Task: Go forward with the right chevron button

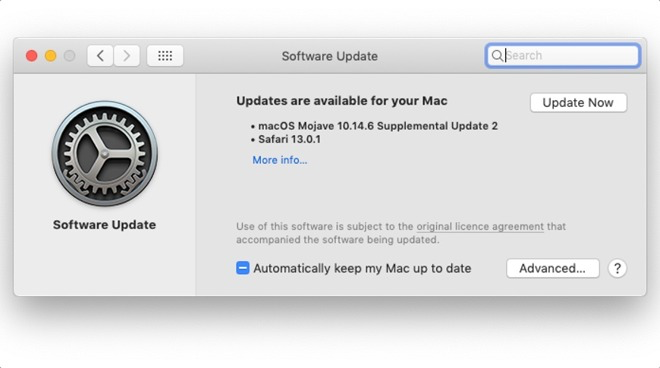Action: (x=127, y=56)
